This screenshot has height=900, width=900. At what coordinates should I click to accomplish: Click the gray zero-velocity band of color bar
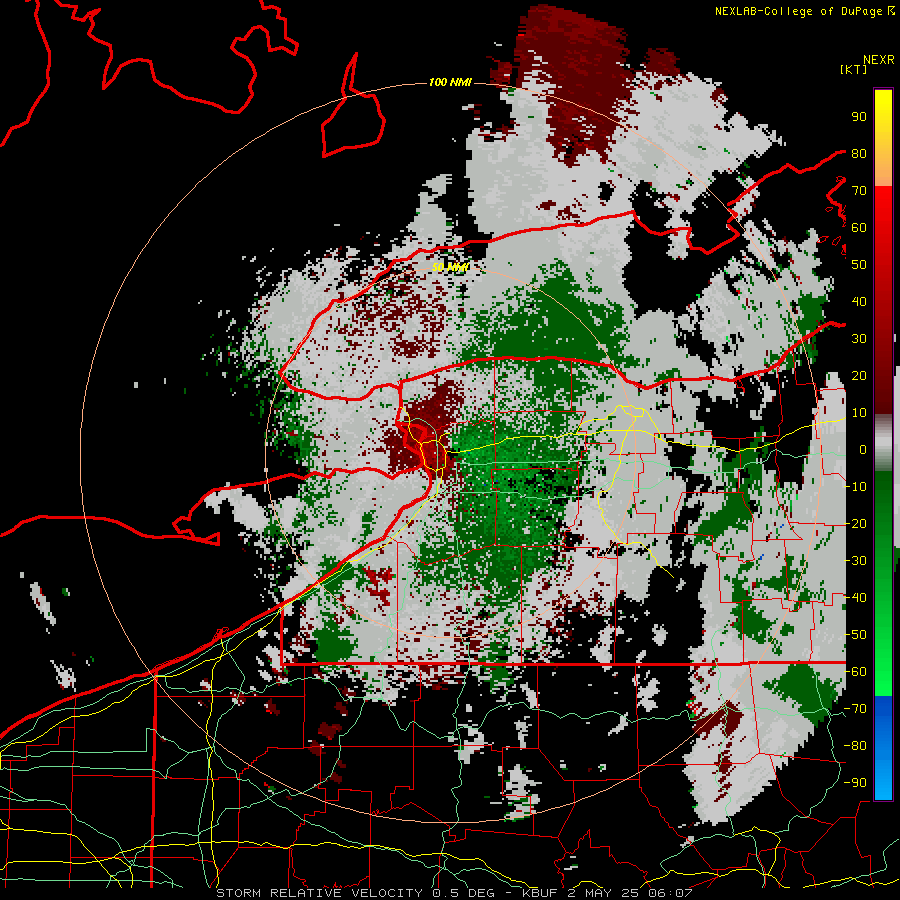coord(883,442)
